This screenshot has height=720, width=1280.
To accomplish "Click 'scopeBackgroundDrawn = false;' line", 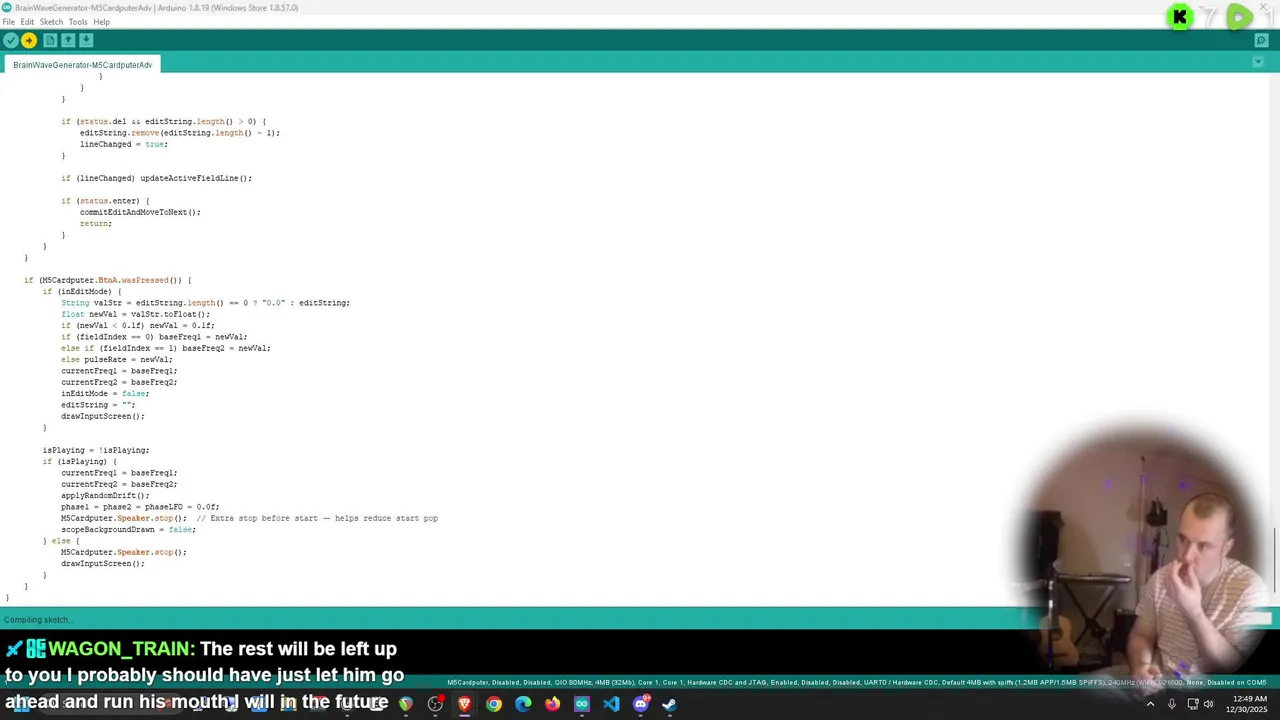I will 128,529.
